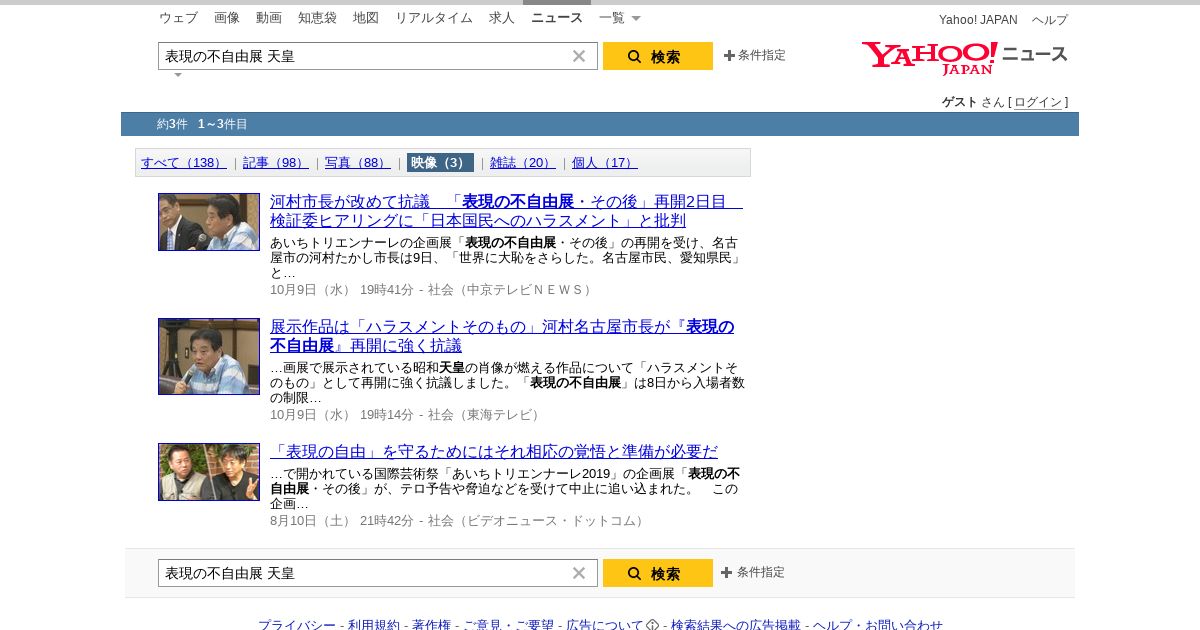Click the top 検索 button
This screenshot has width=1200, height=630.
click(x=658, y=56)
